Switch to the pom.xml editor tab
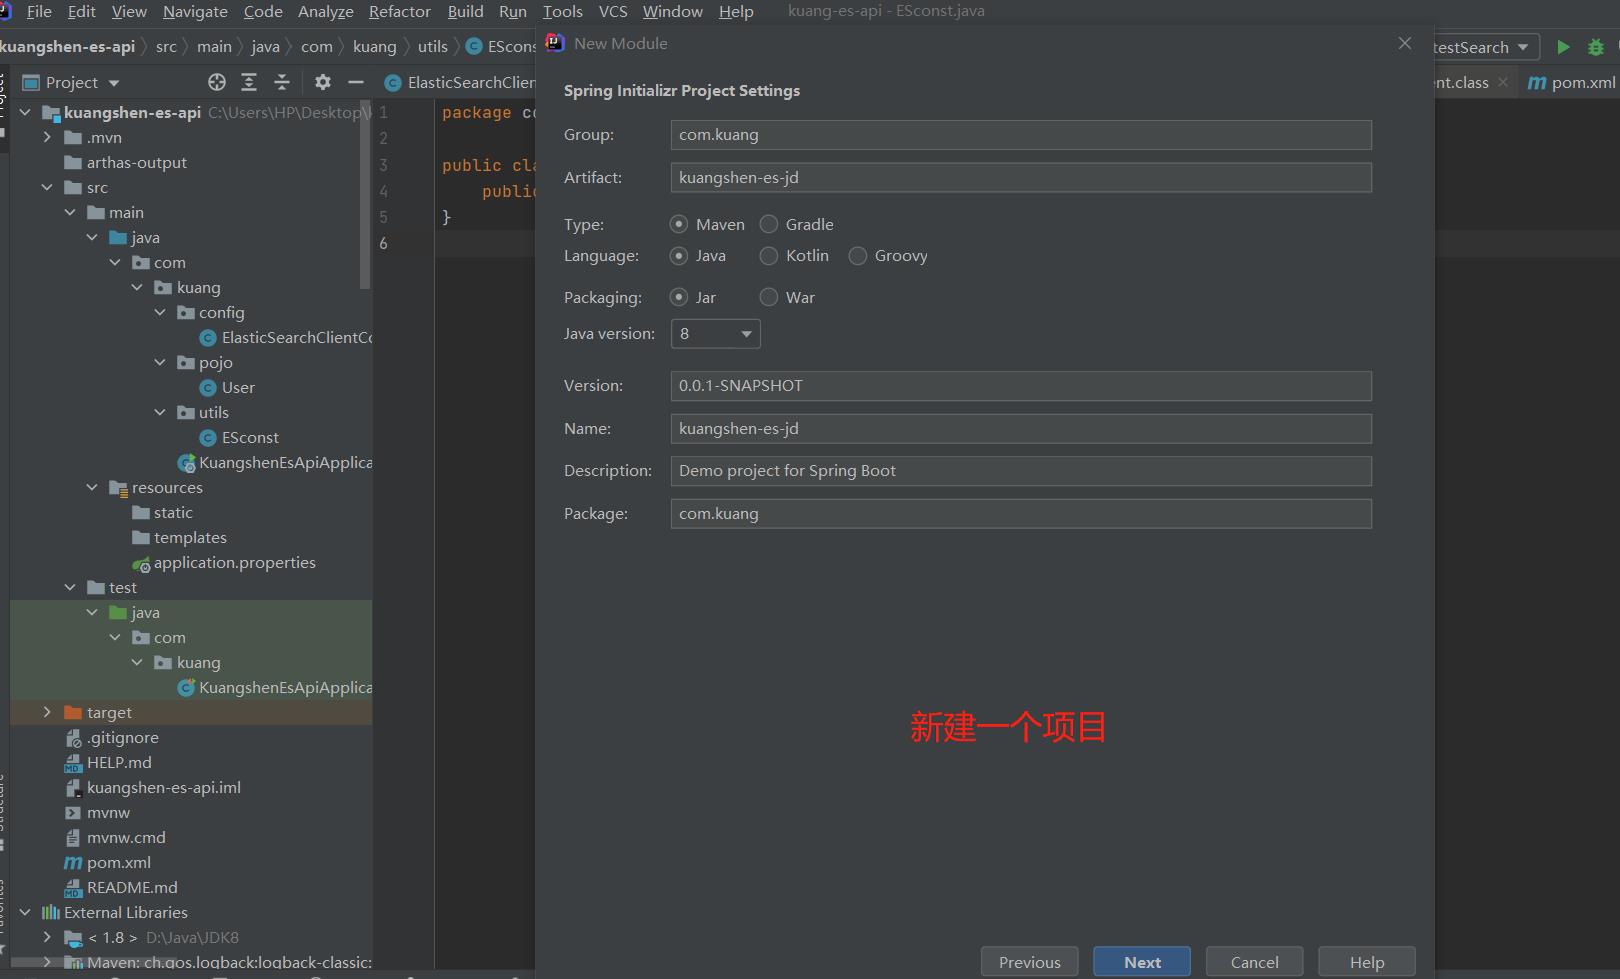The image size is (1620, 979). (x=1572, y=82)
